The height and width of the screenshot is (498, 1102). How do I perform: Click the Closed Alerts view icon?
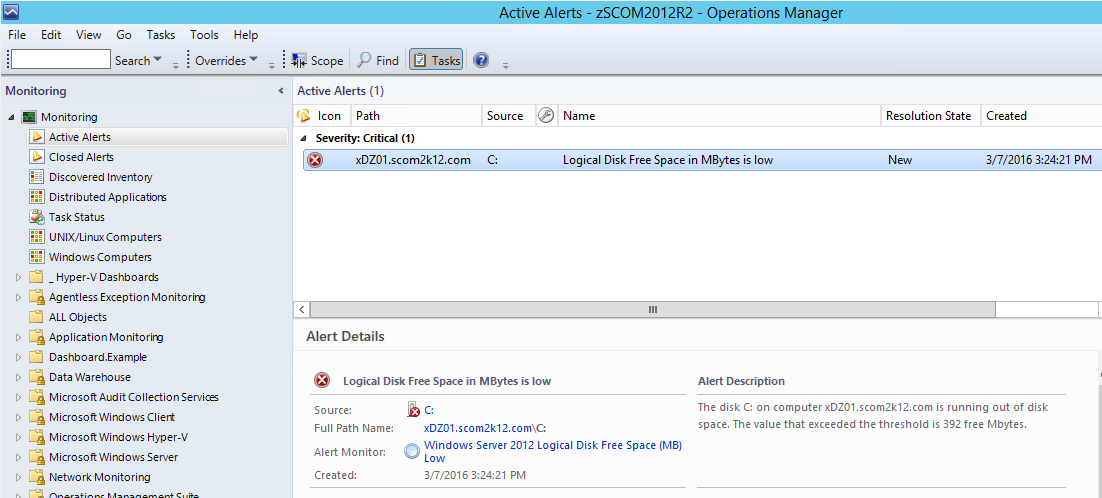pyautogui.click(x=37, y=157)
